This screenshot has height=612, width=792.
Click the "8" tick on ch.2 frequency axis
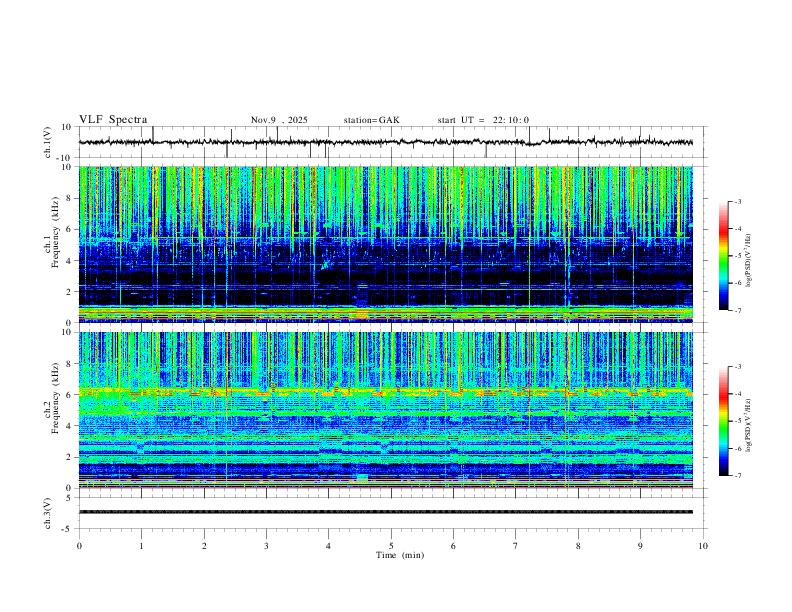tap(69, 364)
